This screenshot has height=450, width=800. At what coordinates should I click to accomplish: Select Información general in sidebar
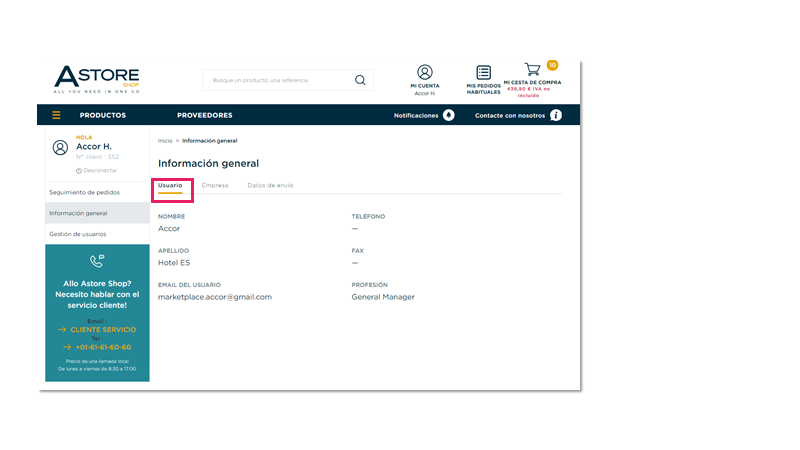click(97, 213)
